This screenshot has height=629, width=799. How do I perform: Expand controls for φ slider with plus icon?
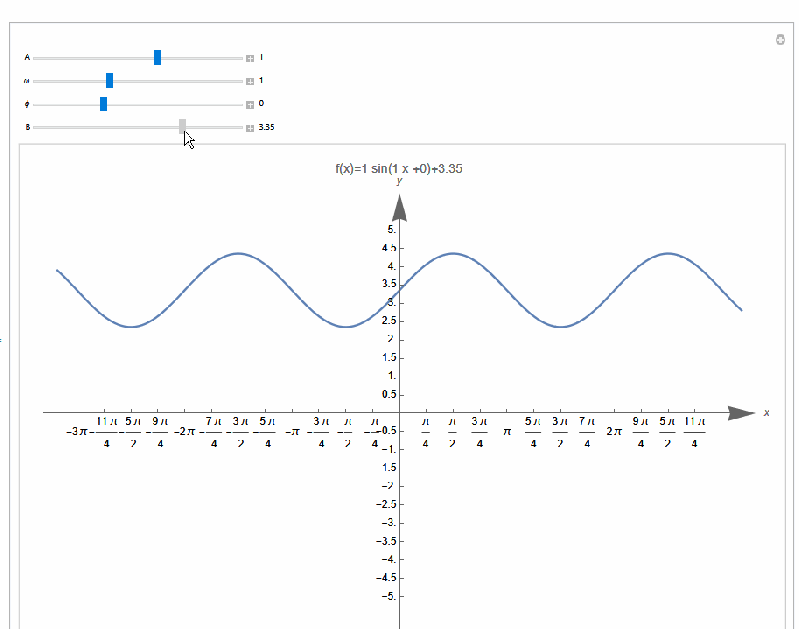click(250, 105)
